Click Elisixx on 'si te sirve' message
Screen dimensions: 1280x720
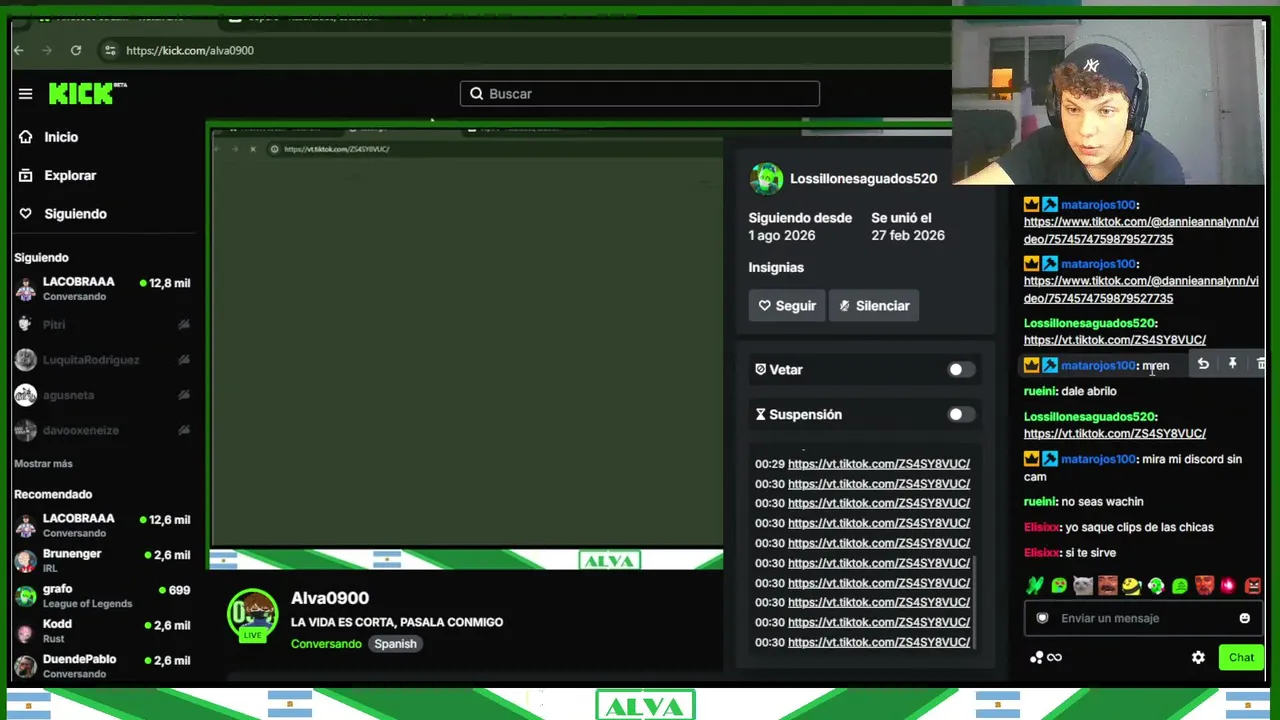click(1040, 553)
